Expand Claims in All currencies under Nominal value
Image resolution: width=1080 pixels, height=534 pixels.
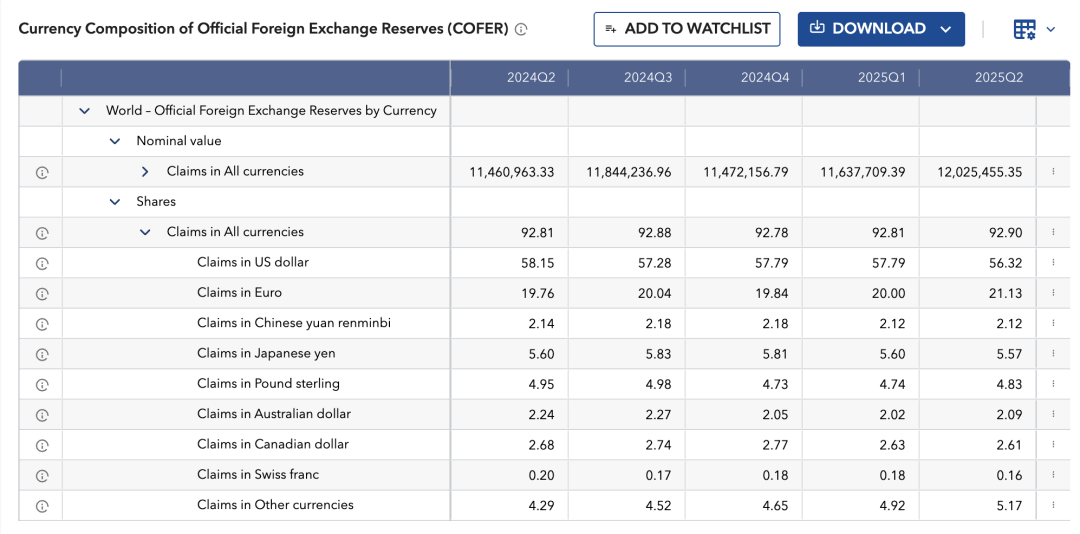tap(145, 172)
